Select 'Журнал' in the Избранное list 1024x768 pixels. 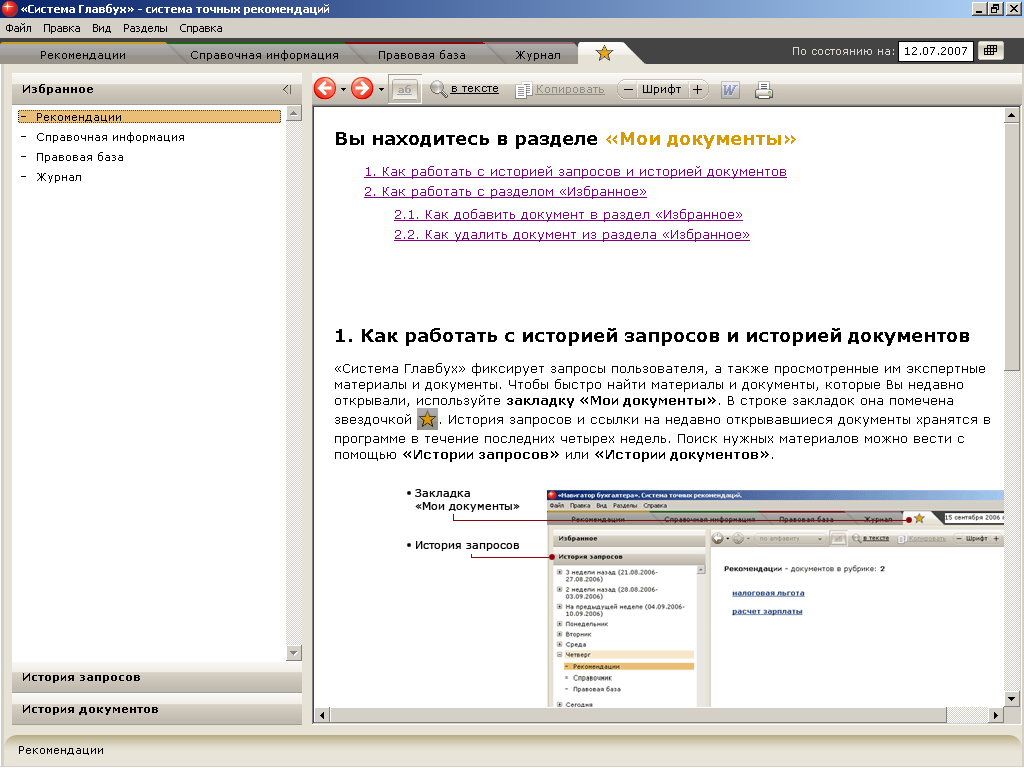coord(59,177)
